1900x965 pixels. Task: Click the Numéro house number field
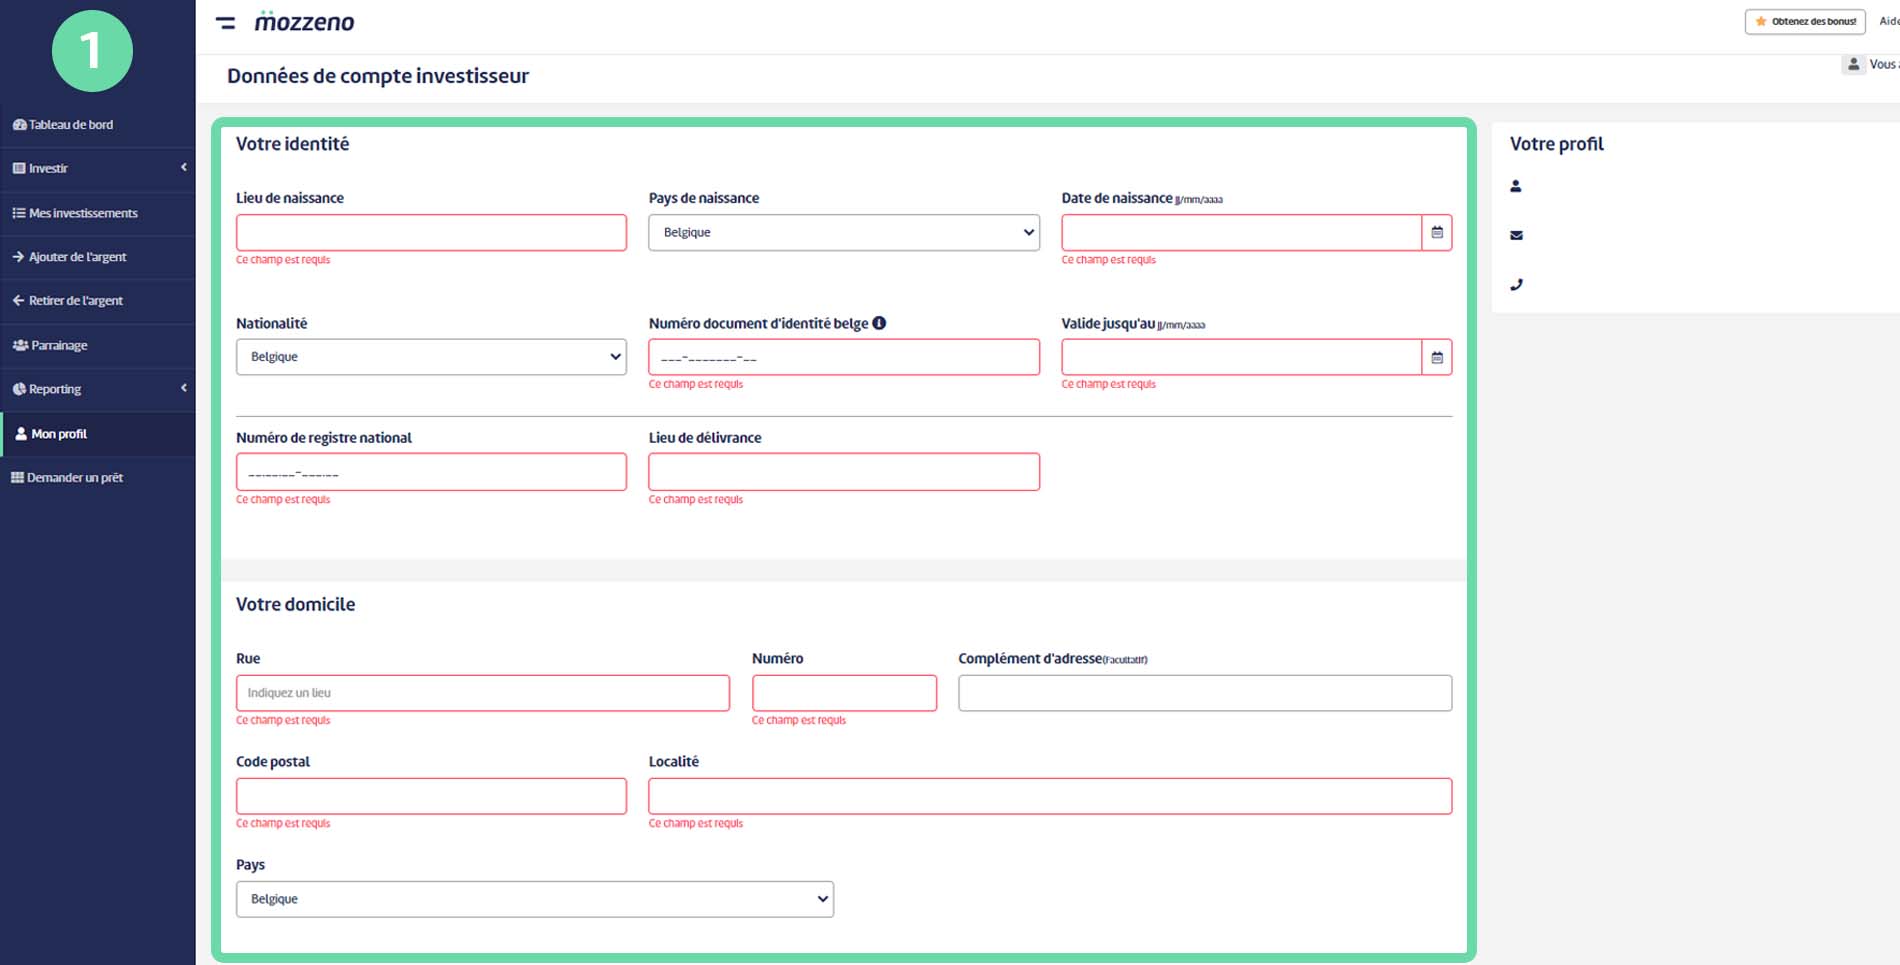click(x=844, y=693)
